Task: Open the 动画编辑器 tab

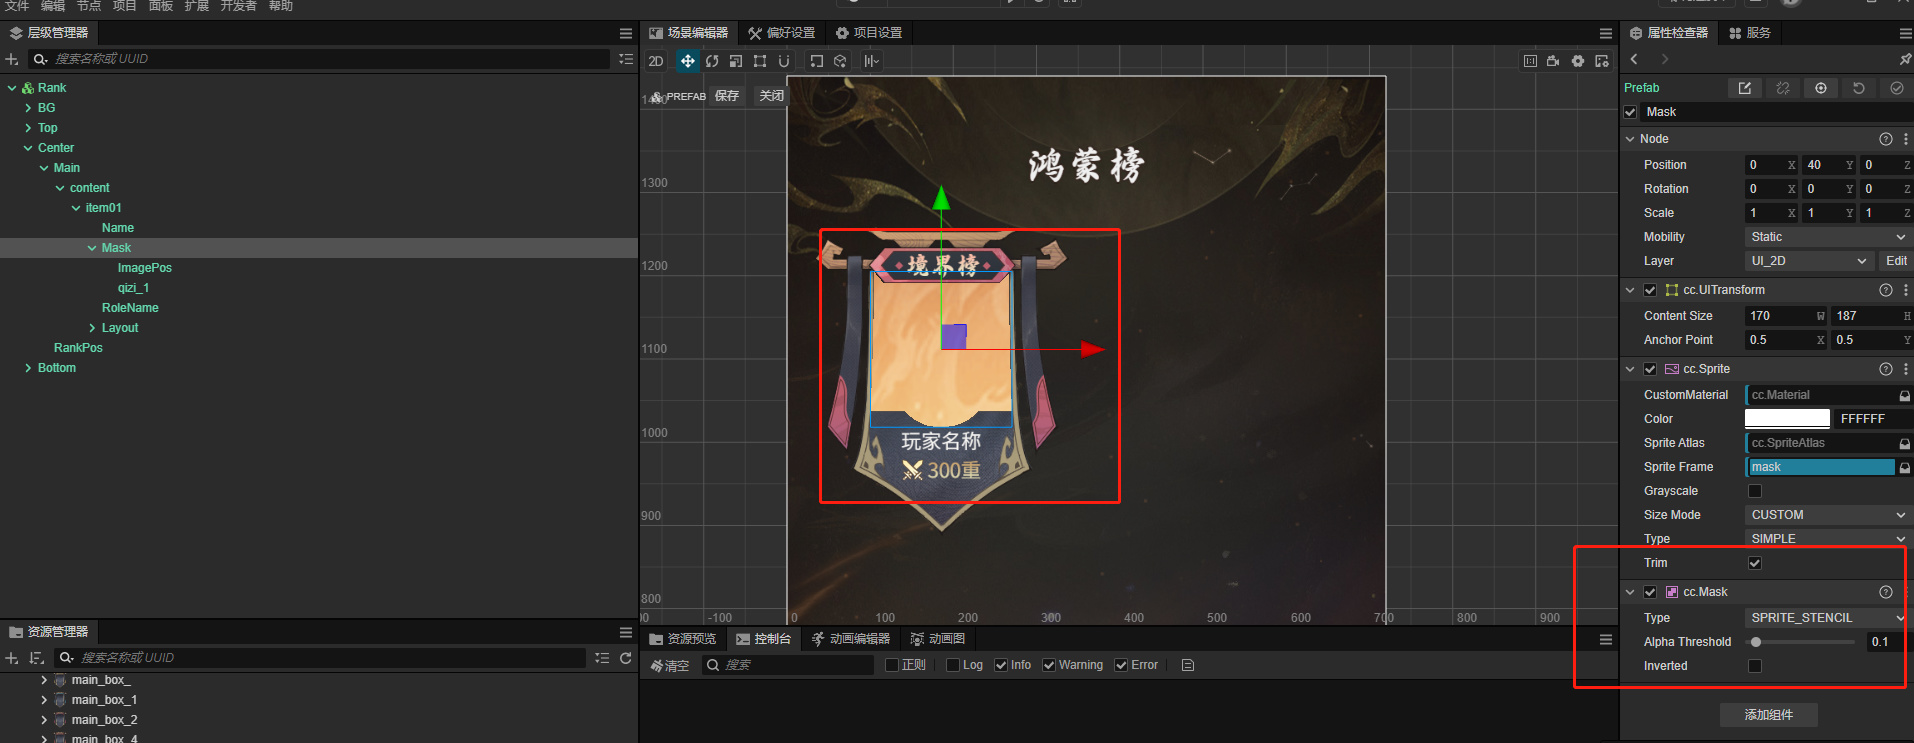Action: [851, 639]
